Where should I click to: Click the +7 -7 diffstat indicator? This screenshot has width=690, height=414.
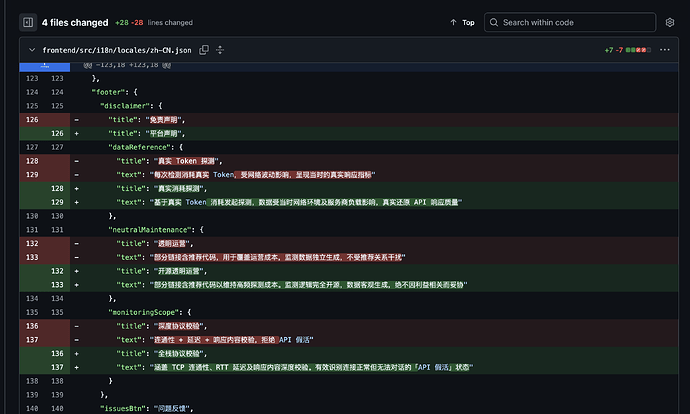[x=627, y=50]
